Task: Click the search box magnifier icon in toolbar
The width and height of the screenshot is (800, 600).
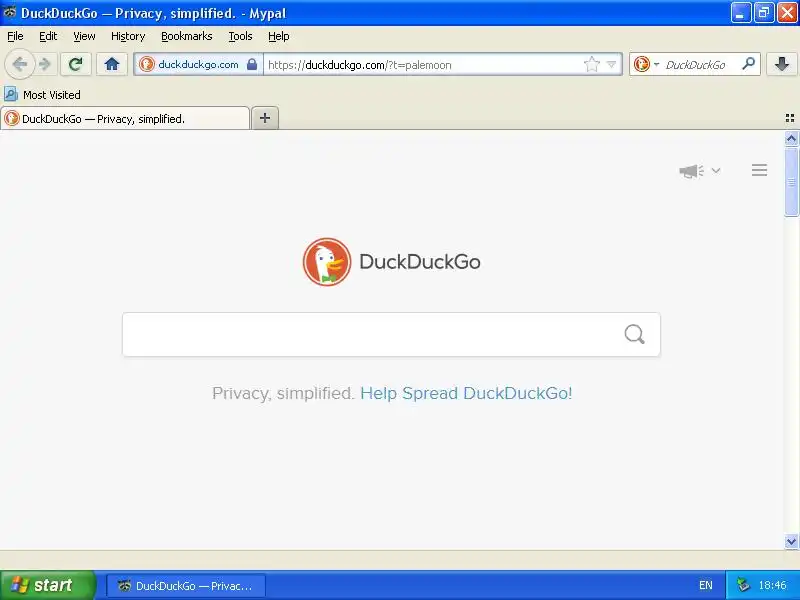Action: (x=748, y=64)
